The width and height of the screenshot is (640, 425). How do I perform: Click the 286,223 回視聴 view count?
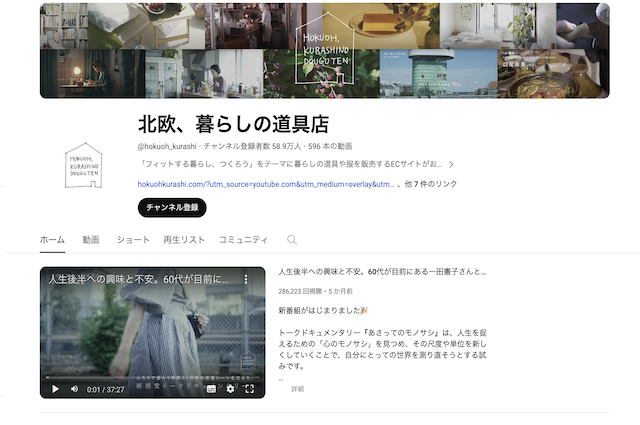pos(300,291)
